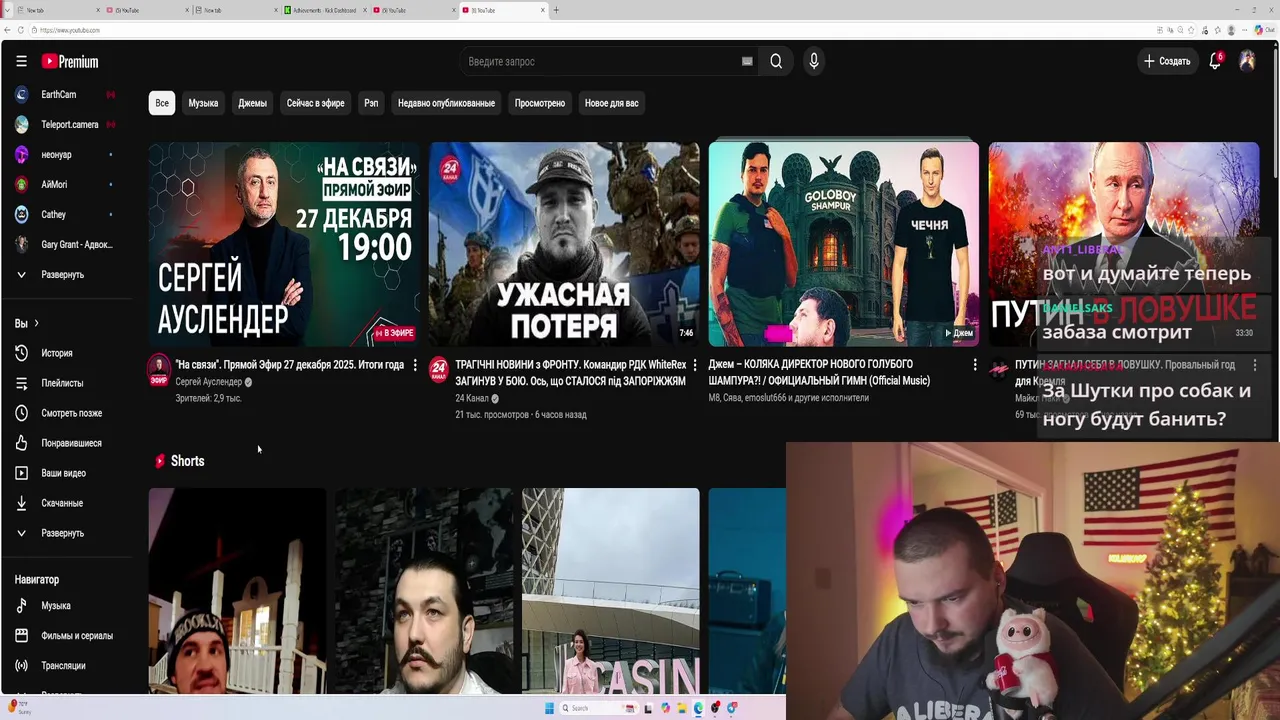Open 24 Канал channel name link
This screenshot has width=1280, height=720.
pyautogui.click(x=470, y=398)
